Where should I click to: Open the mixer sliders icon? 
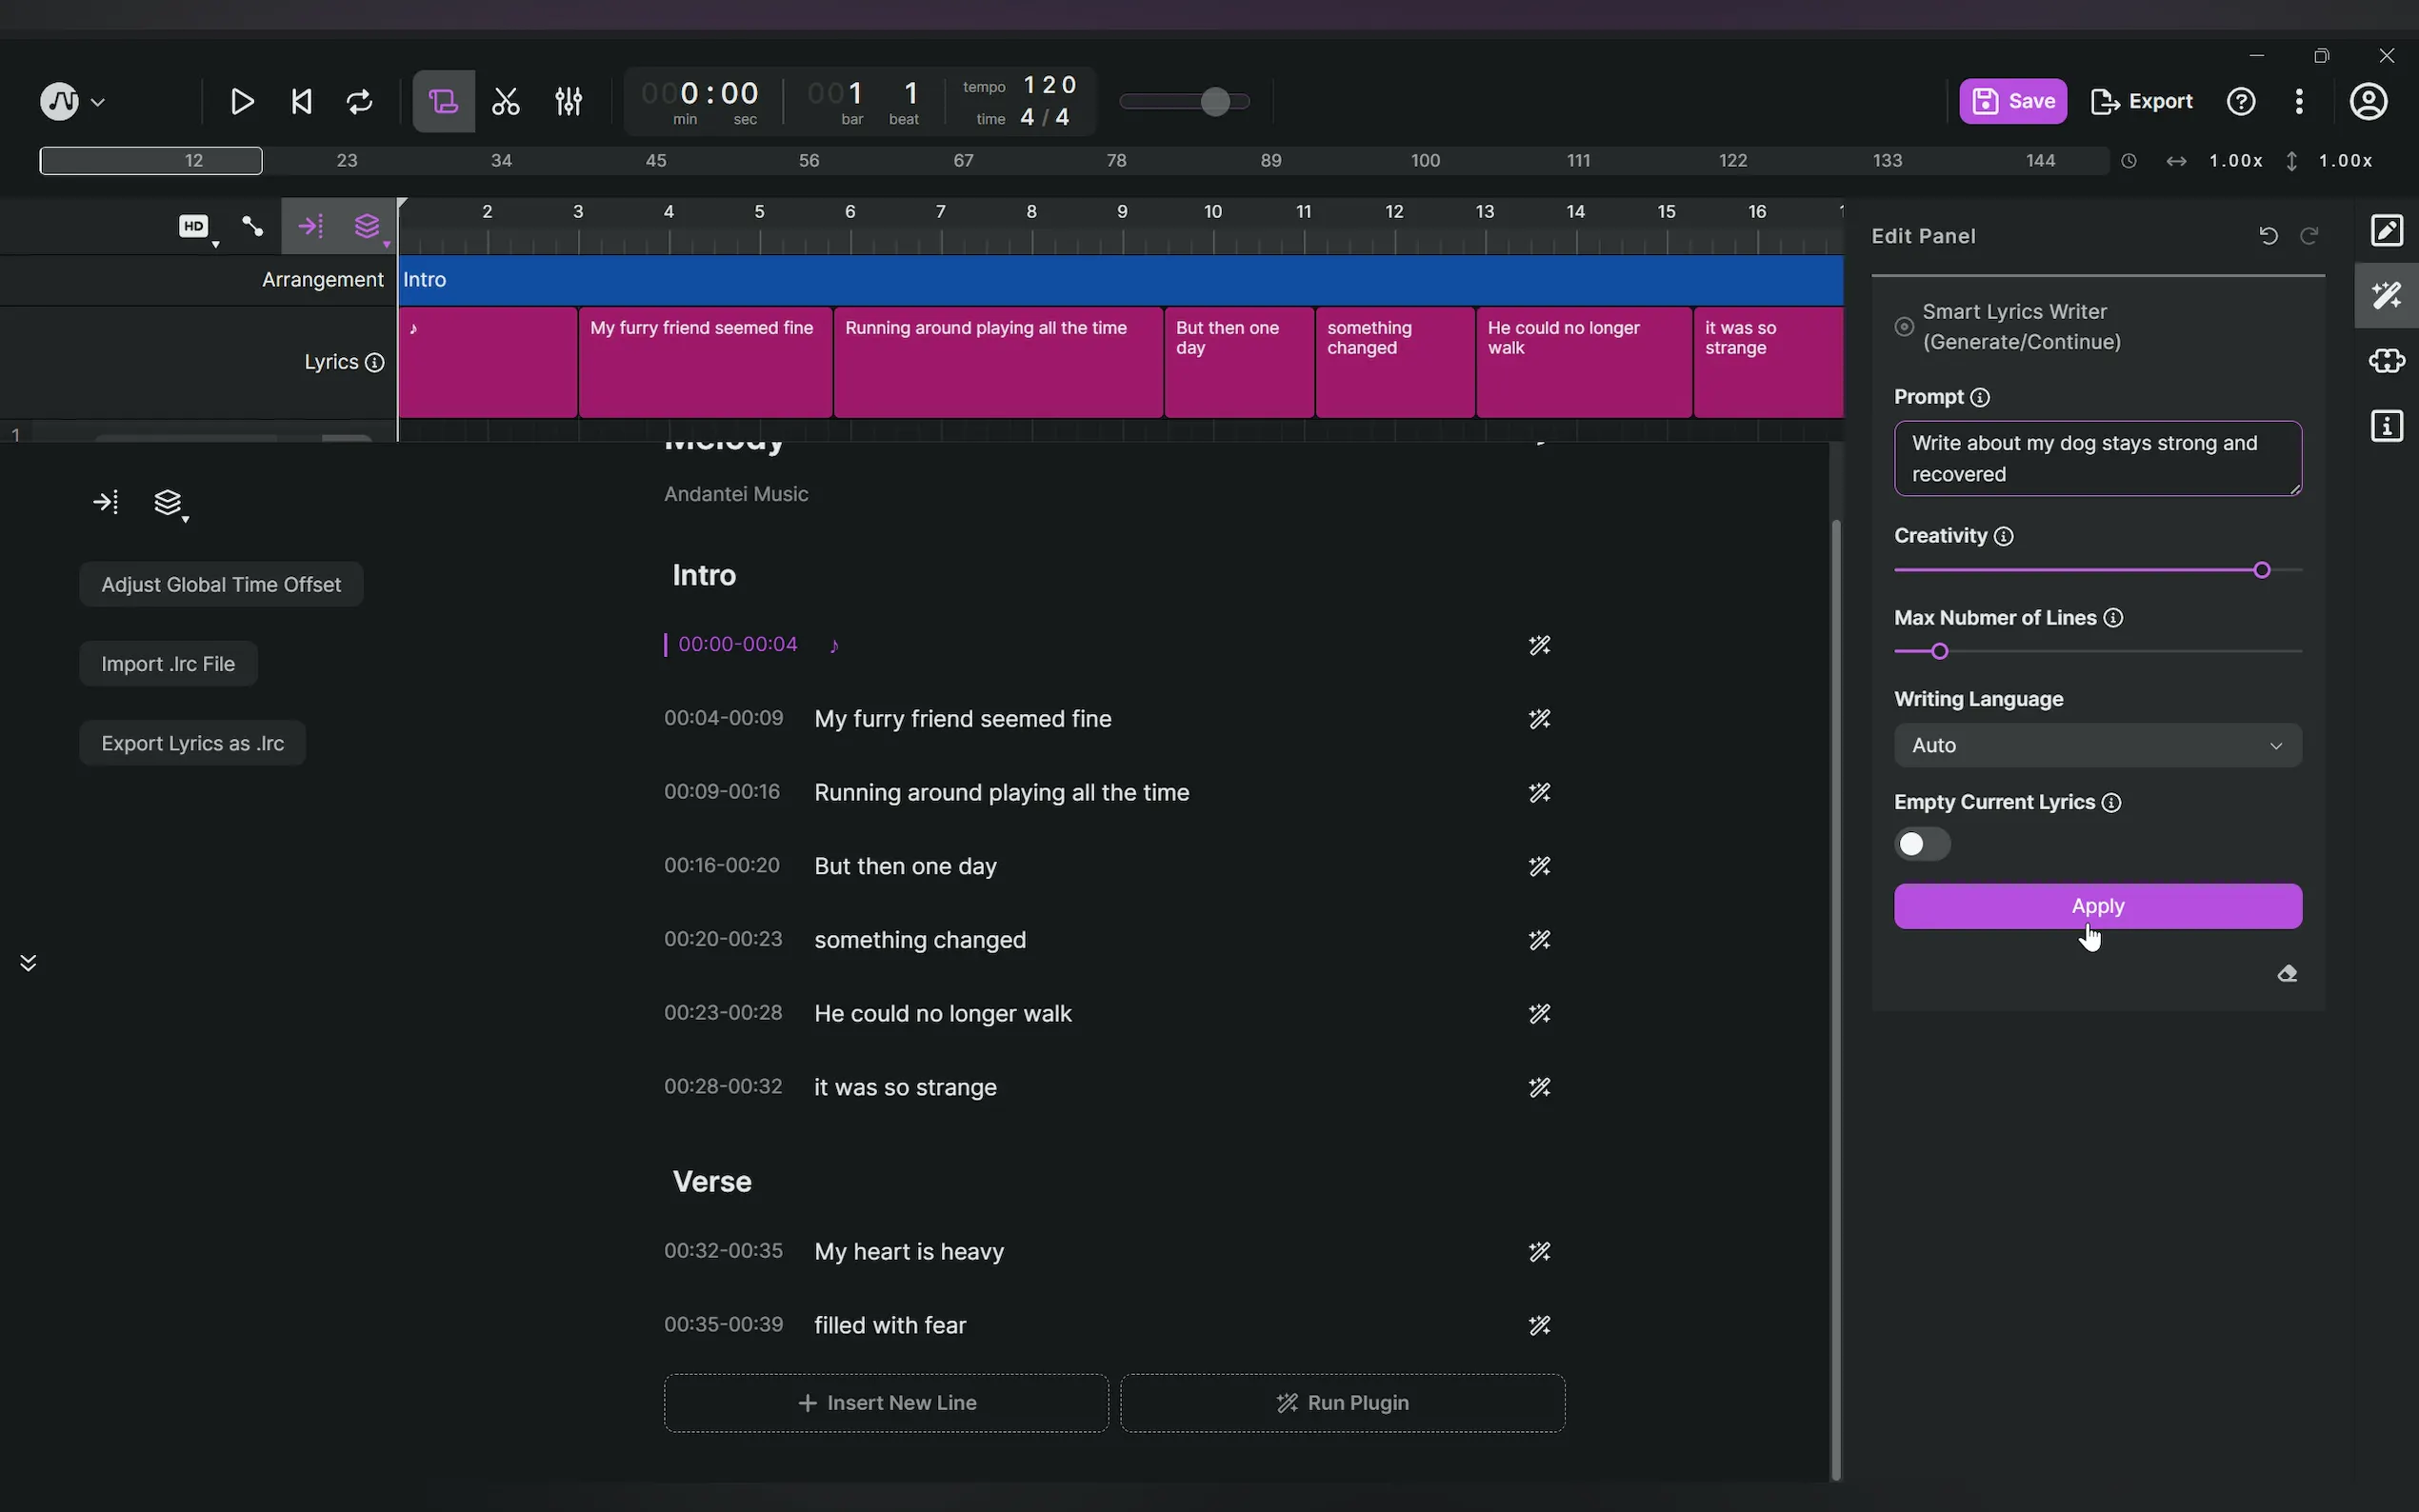coord(568,102)
